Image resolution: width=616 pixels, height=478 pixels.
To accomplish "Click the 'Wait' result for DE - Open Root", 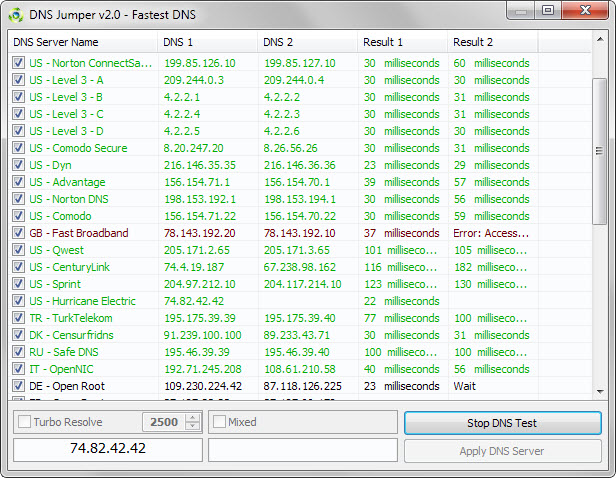I will click(x=464, y=386).
